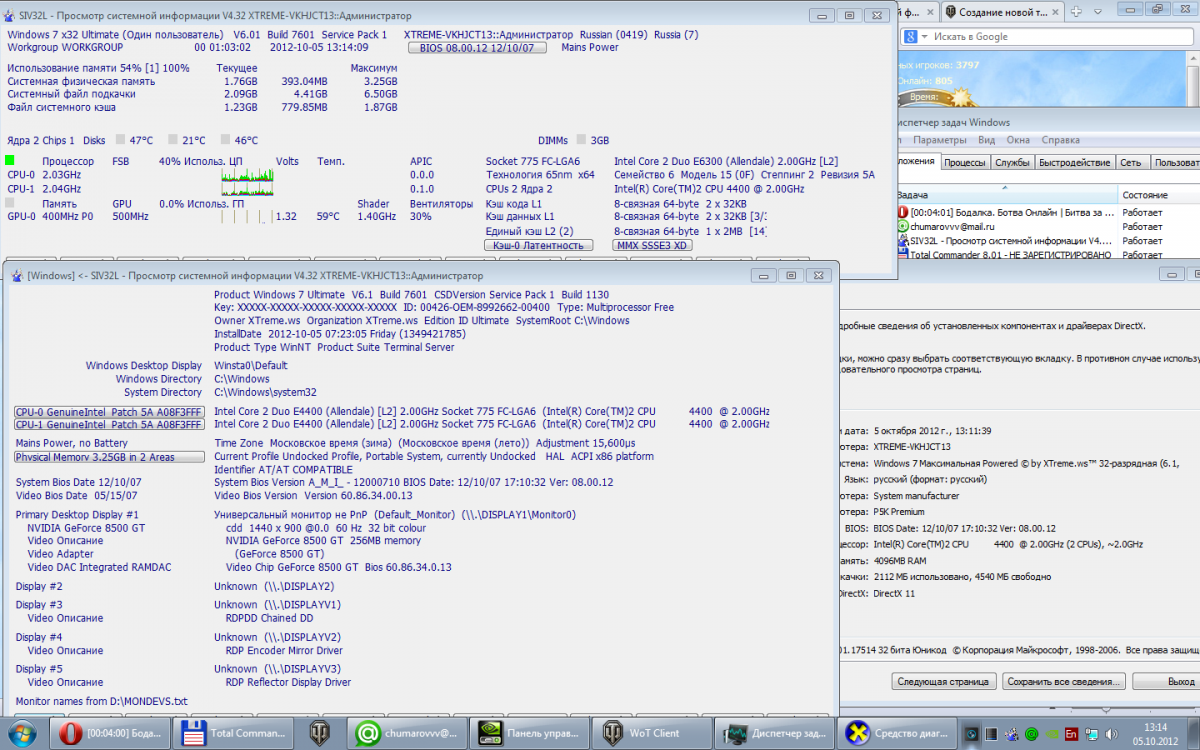
Task: Open Opera from the taskbar
Action: pyautogui.click(x=112, y=733)
